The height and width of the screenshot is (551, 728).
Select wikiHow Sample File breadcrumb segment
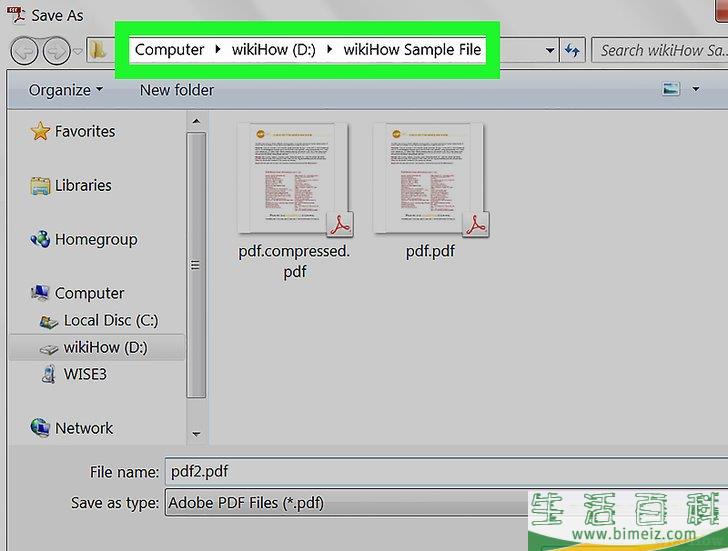pos(412,50)
